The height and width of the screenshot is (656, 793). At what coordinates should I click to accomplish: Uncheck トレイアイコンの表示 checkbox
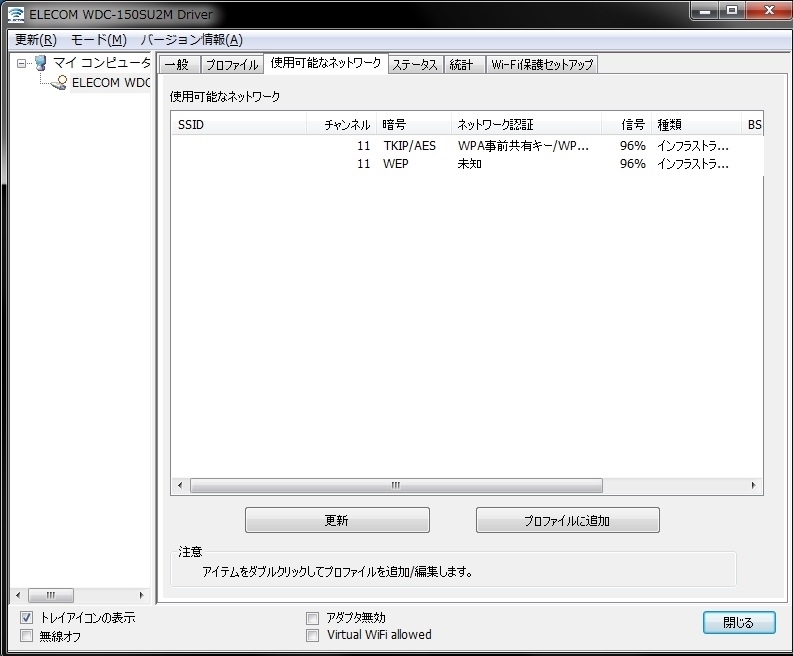click(x=26, y=617)
